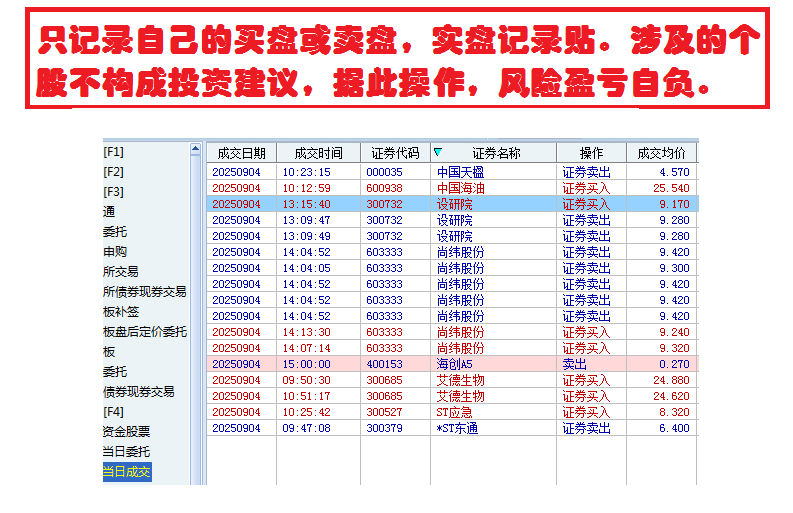Open 板补签 in the sidebar

click(121, 312)
